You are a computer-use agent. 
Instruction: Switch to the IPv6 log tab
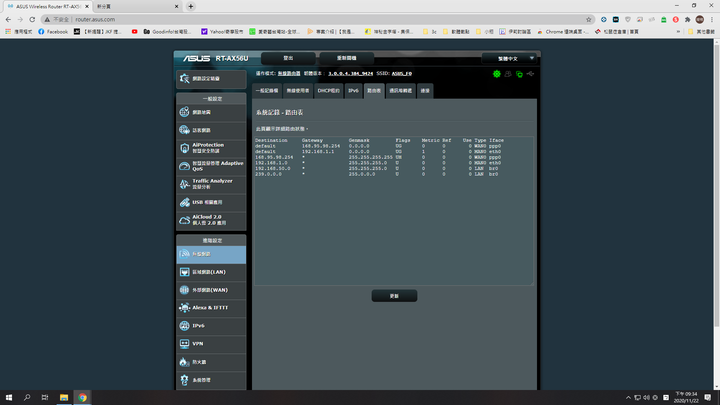(353, 91)
